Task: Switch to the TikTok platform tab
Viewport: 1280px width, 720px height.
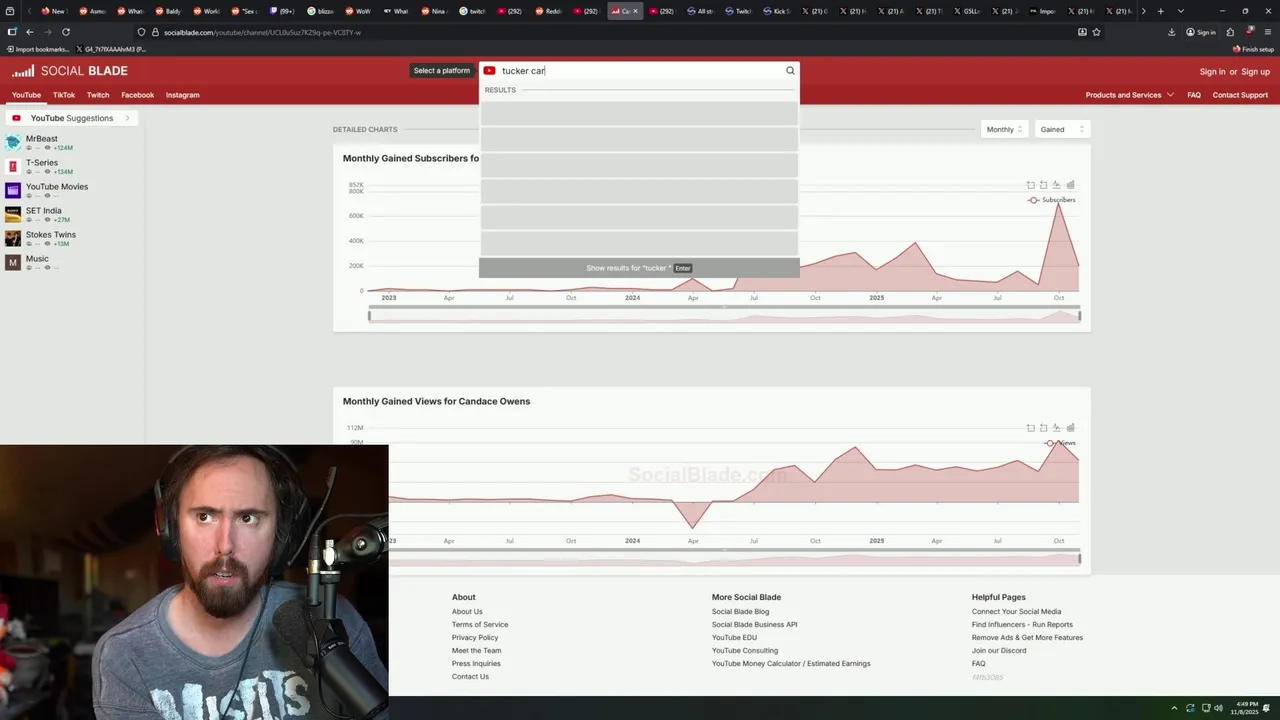Action: point(64,95)
